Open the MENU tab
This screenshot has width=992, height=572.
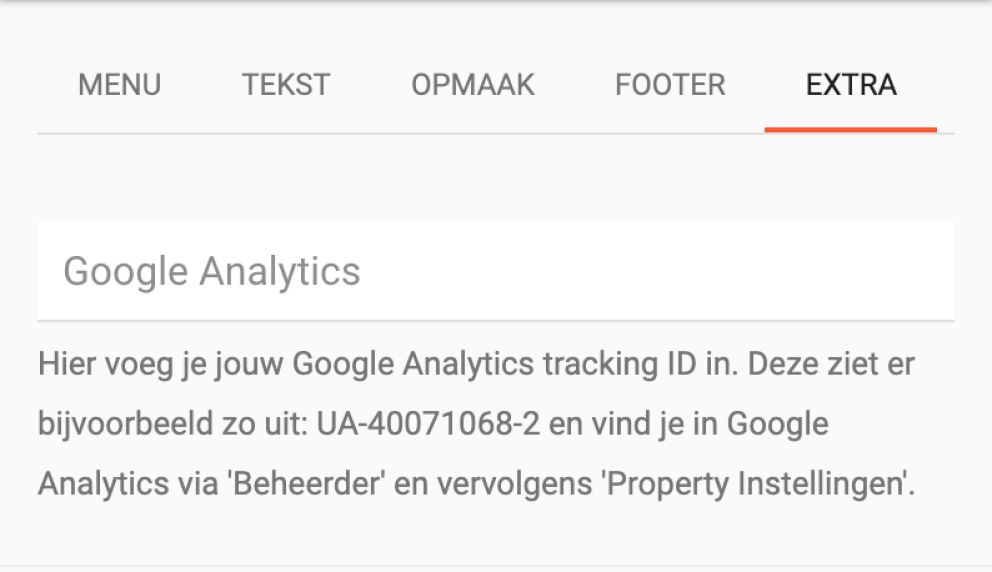point(120,85)
